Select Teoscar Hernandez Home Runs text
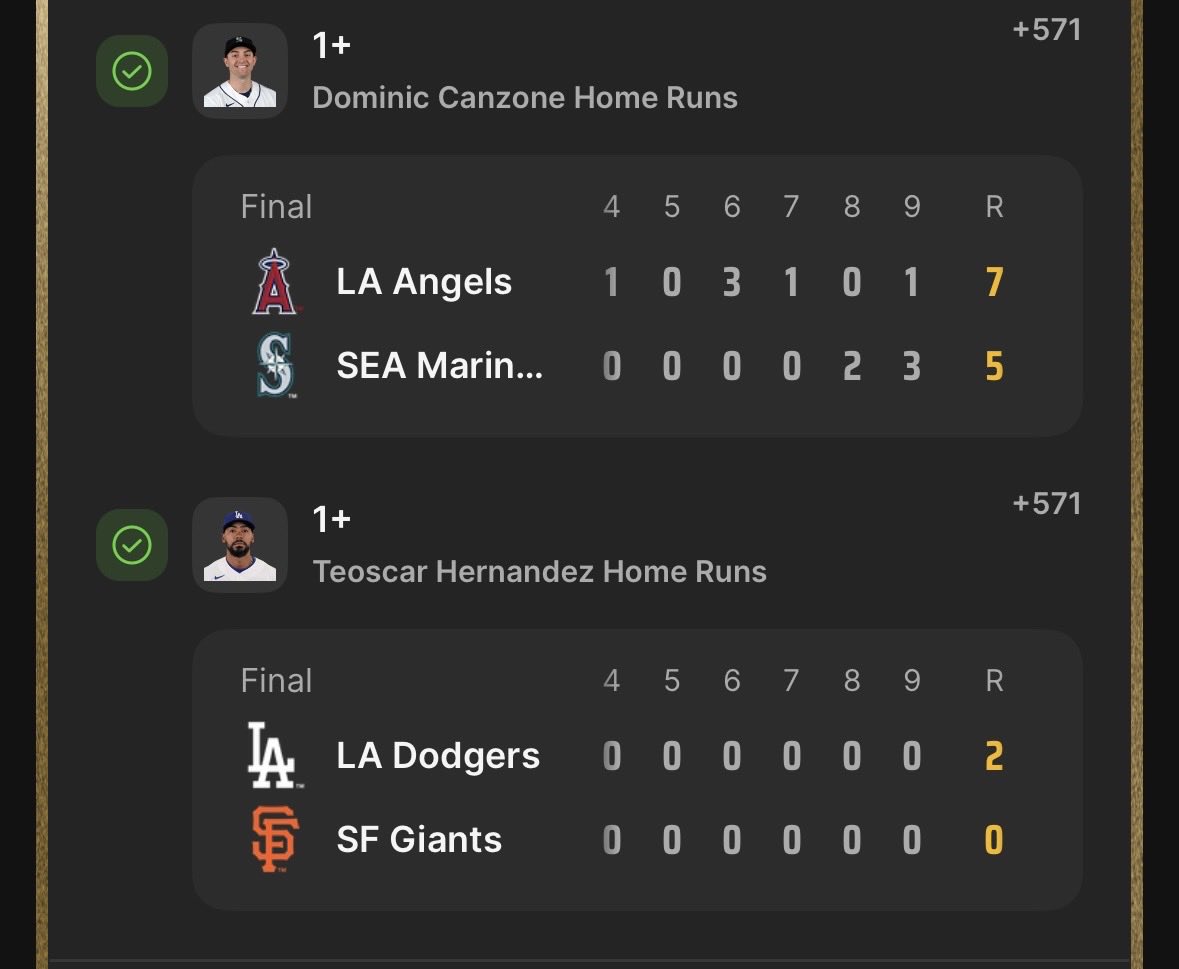Screen dimensions: 1179x969 539,571
